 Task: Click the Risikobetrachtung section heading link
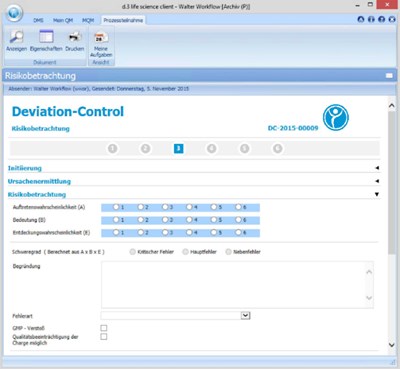(37, 194)
